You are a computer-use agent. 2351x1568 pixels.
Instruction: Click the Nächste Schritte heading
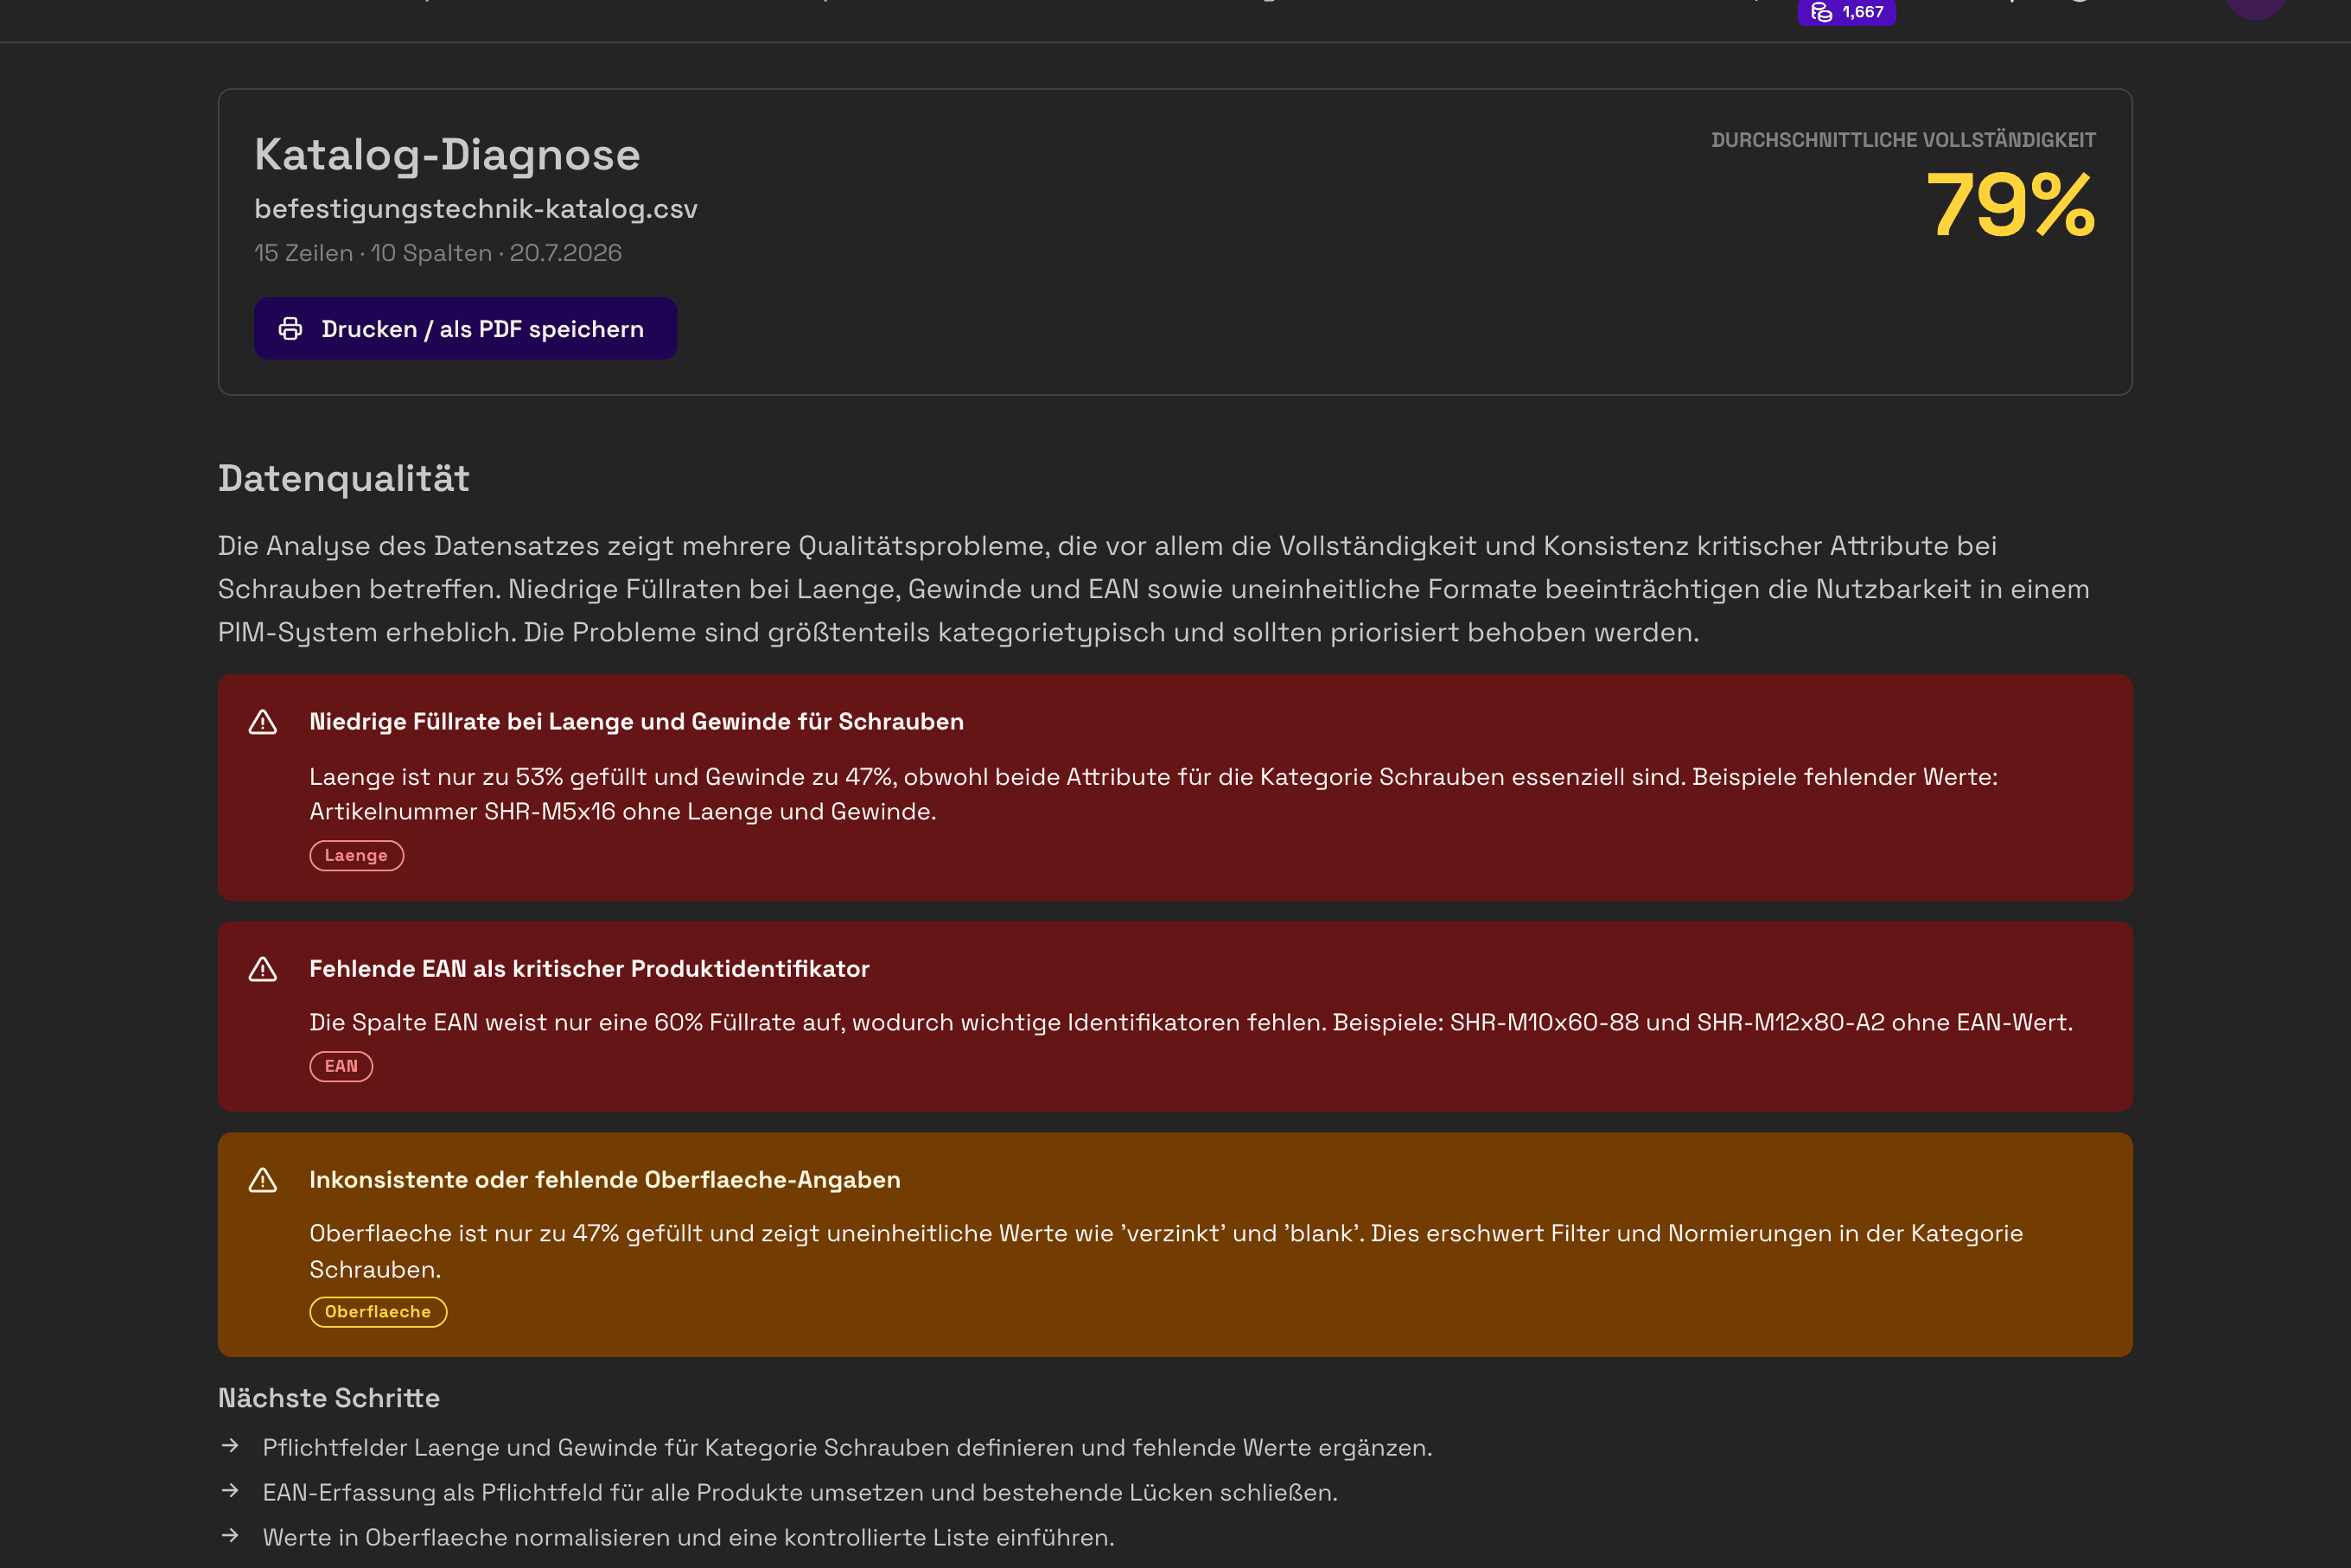tap(329, 1398)
